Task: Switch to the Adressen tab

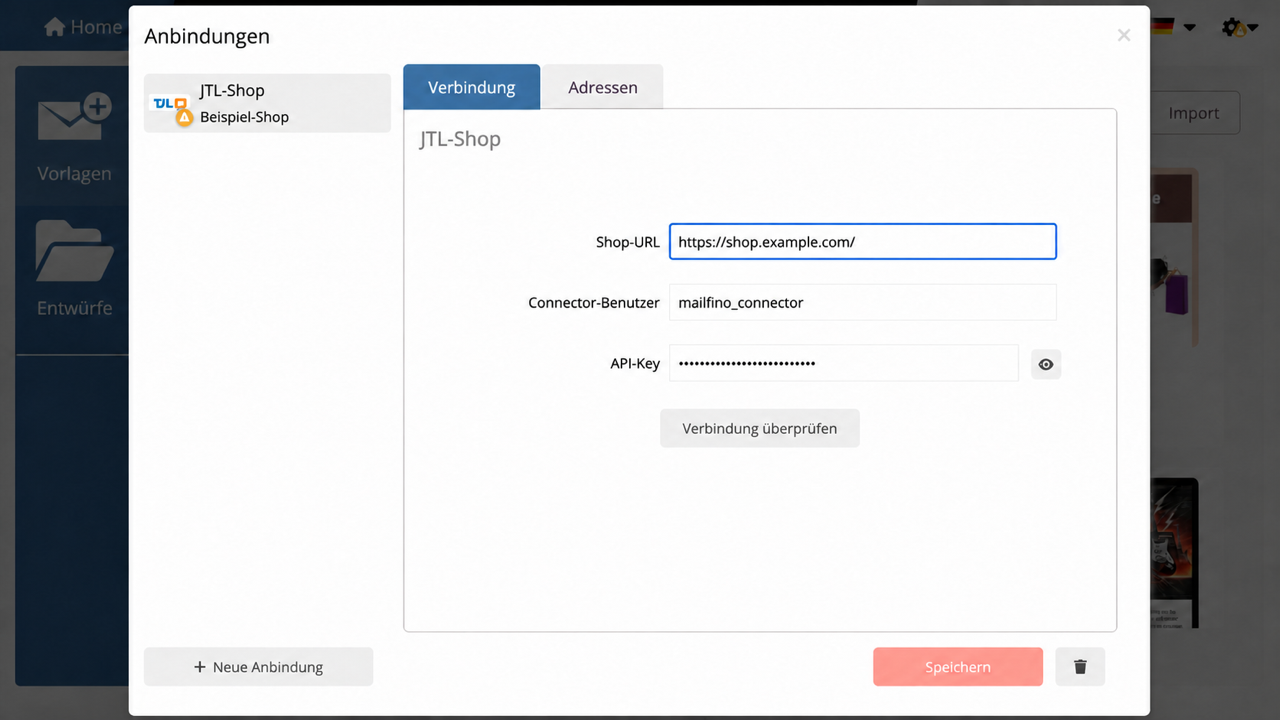Action: tap(603, 87)
